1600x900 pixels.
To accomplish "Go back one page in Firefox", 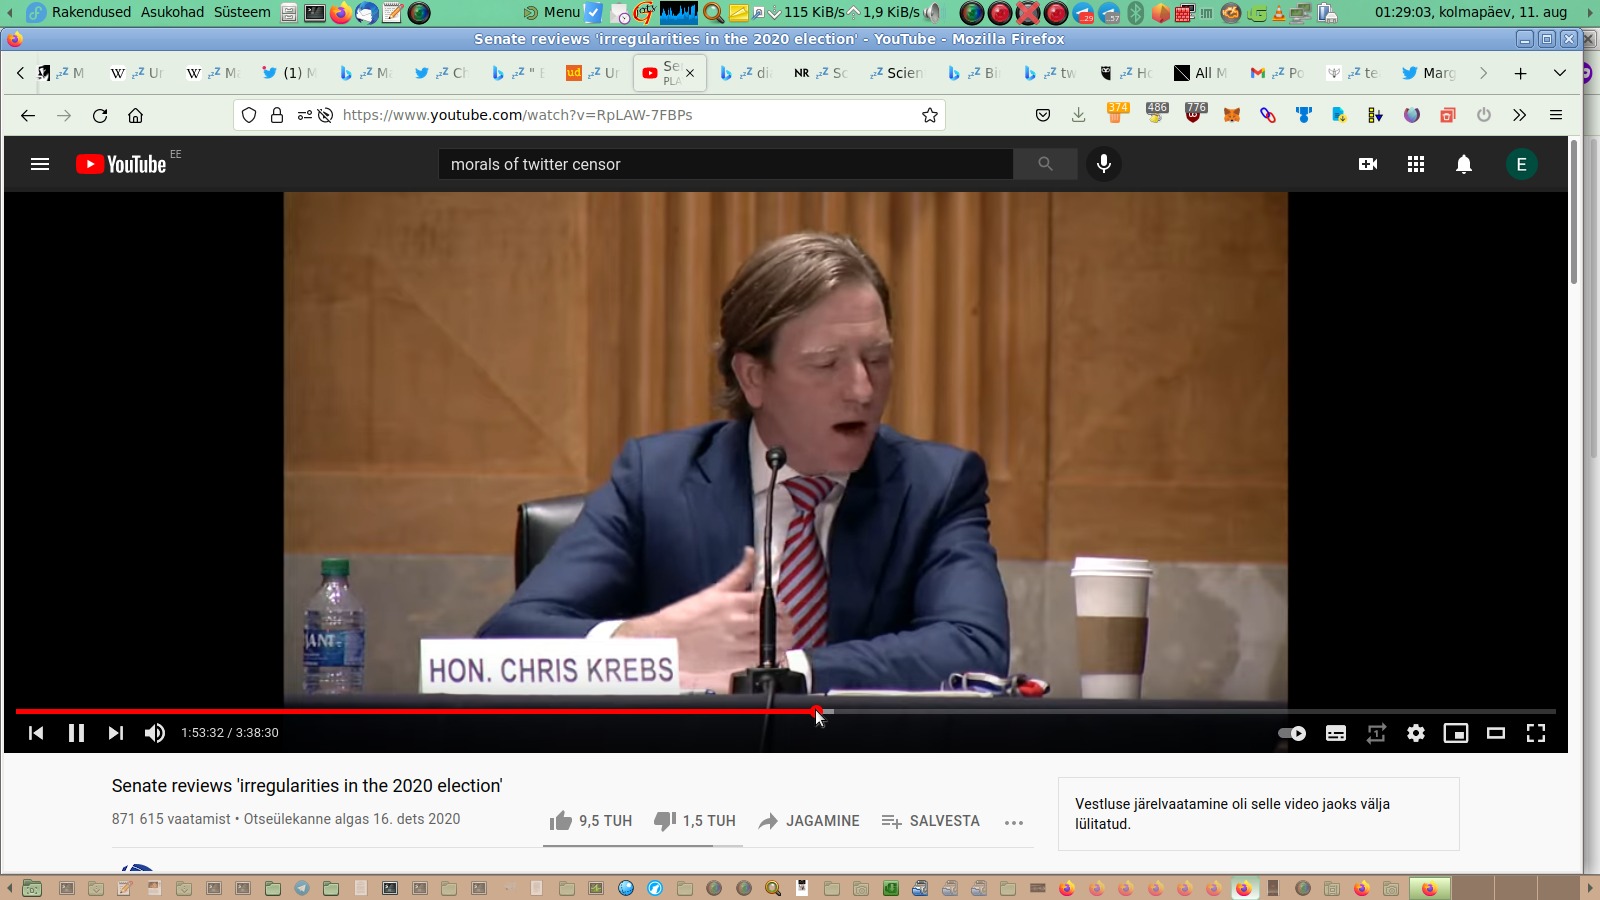I will [28, 115].
